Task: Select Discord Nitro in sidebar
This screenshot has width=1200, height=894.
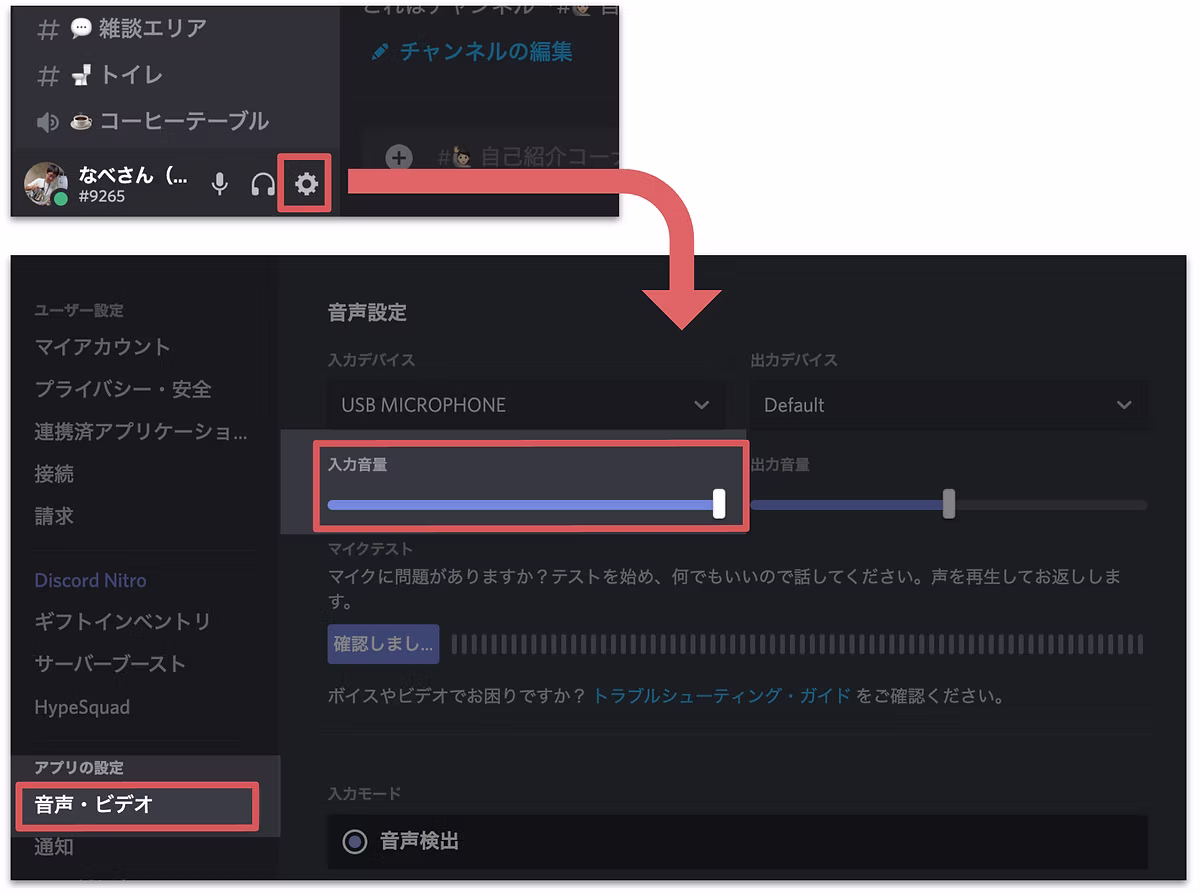Action: point(91,580)
